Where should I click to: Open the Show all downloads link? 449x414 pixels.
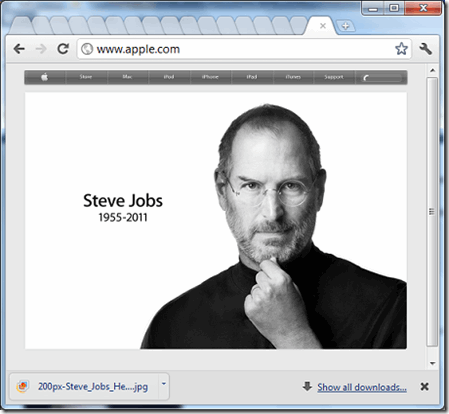[362, 387]
